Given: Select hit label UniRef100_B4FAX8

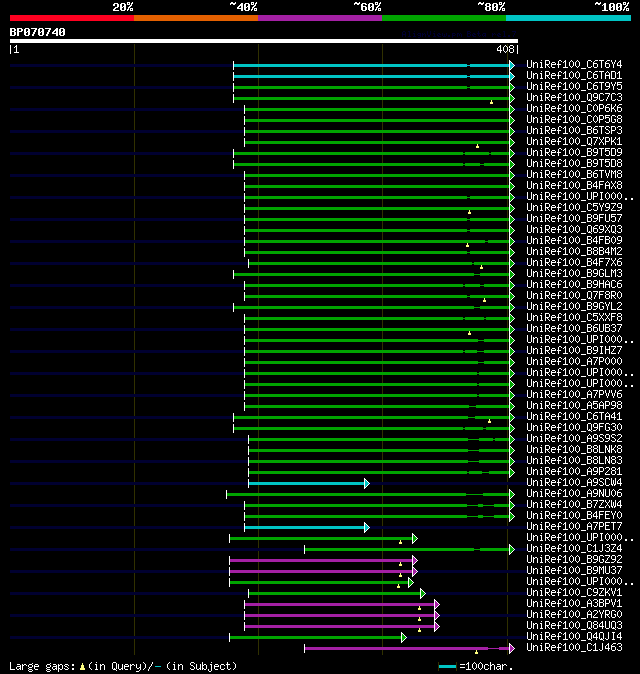Looking at the screenshot, I should tap(574, 185).
